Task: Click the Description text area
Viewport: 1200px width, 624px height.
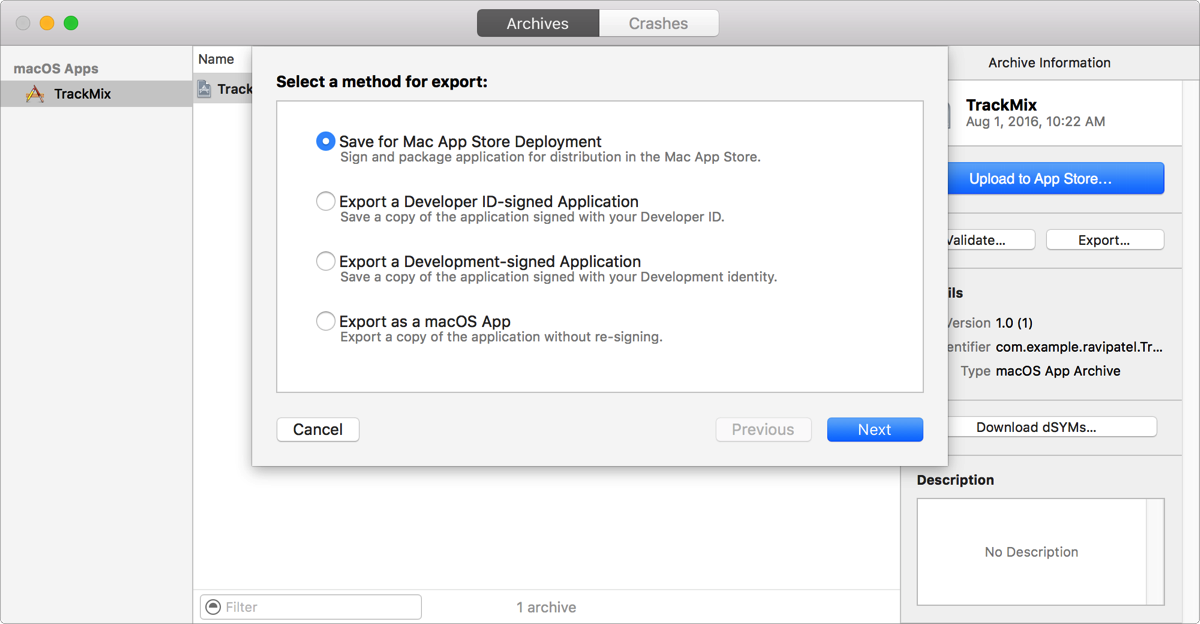Action: [x=1031, y=552]
